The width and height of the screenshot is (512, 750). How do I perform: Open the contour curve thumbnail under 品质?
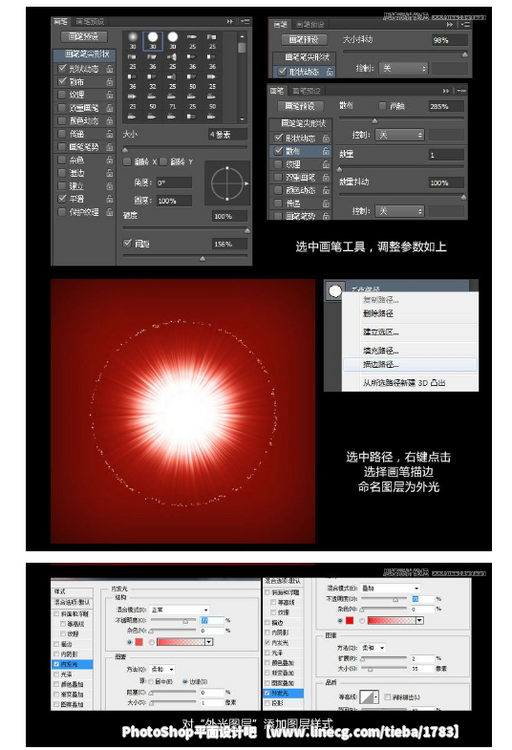[x=368, y=697]
